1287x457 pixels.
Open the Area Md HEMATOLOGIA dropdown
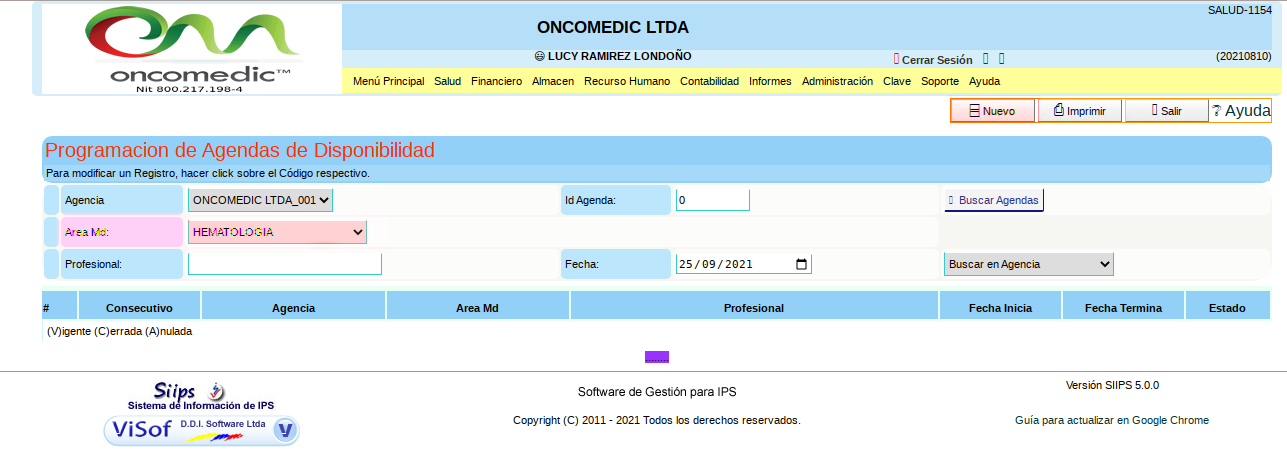point(277,232)
